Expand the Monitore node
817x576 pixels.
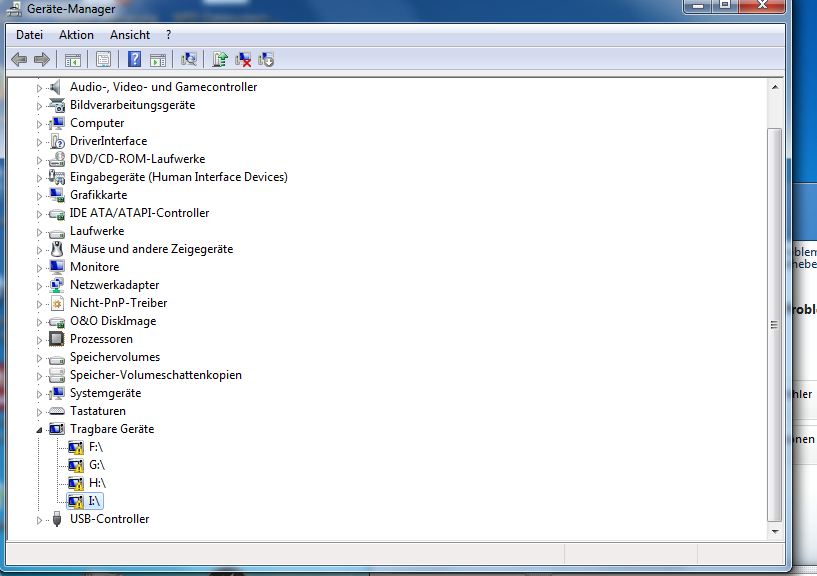39,268
